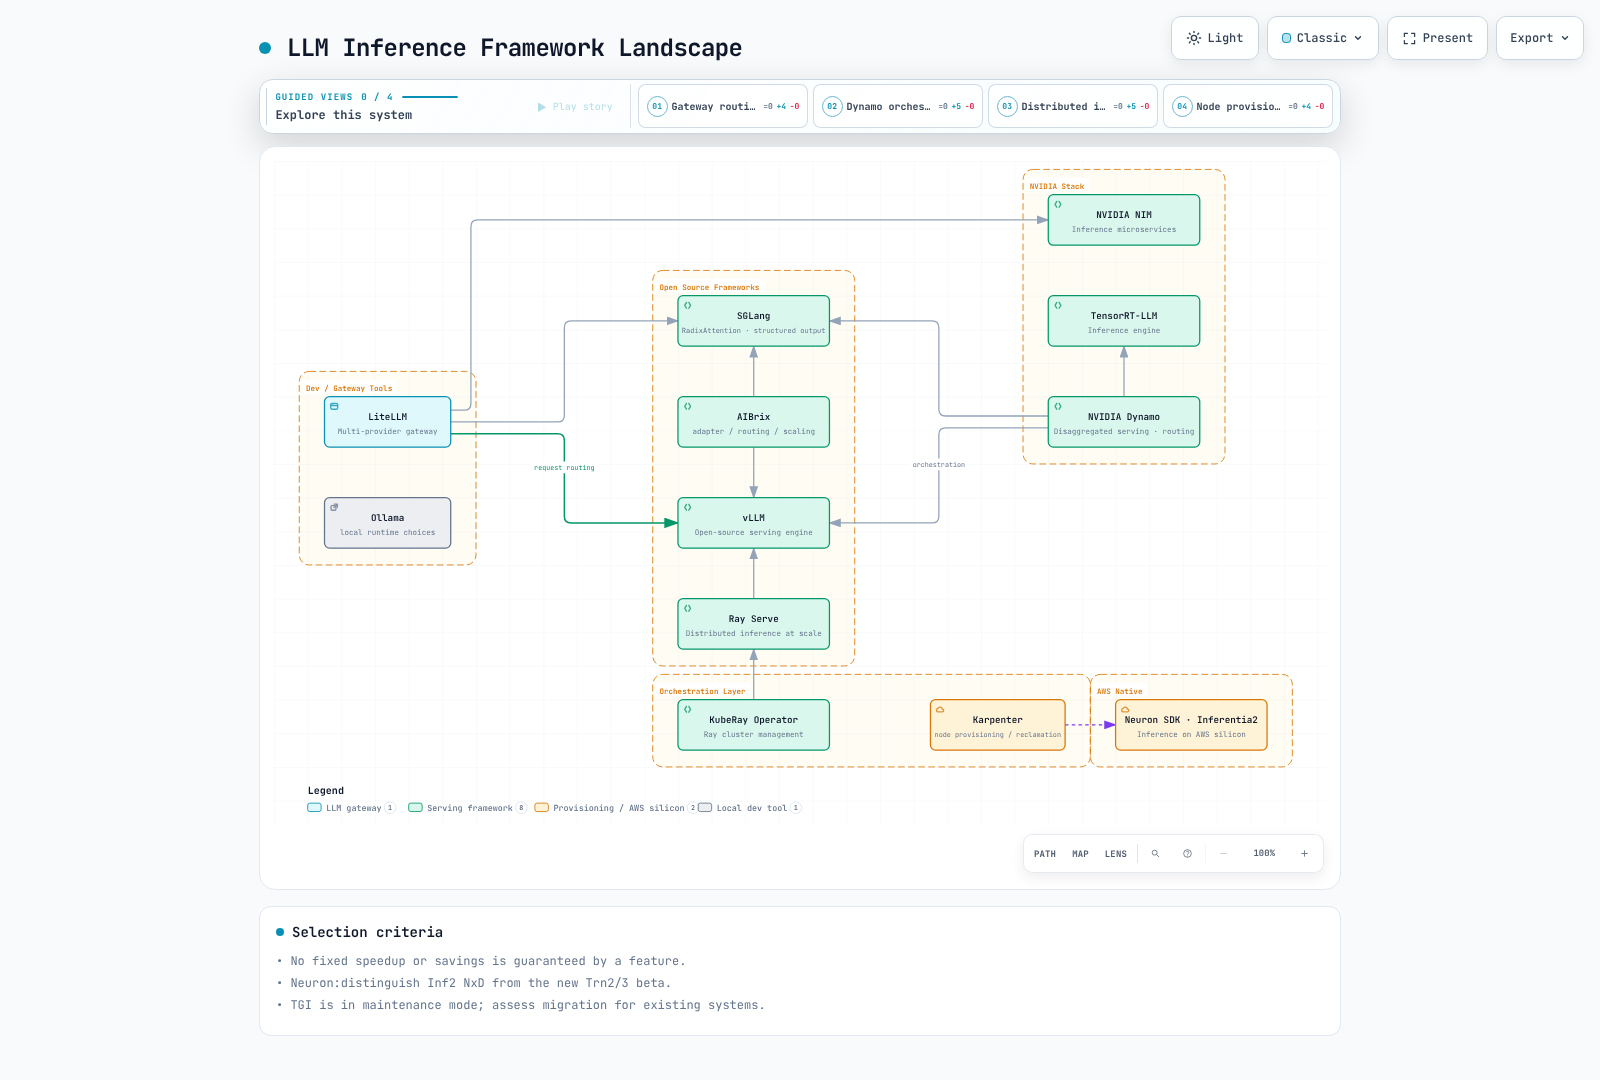Zoom out with the minus button
This screenshot has width=1600, height=1080.
[x=1223, y=854]
